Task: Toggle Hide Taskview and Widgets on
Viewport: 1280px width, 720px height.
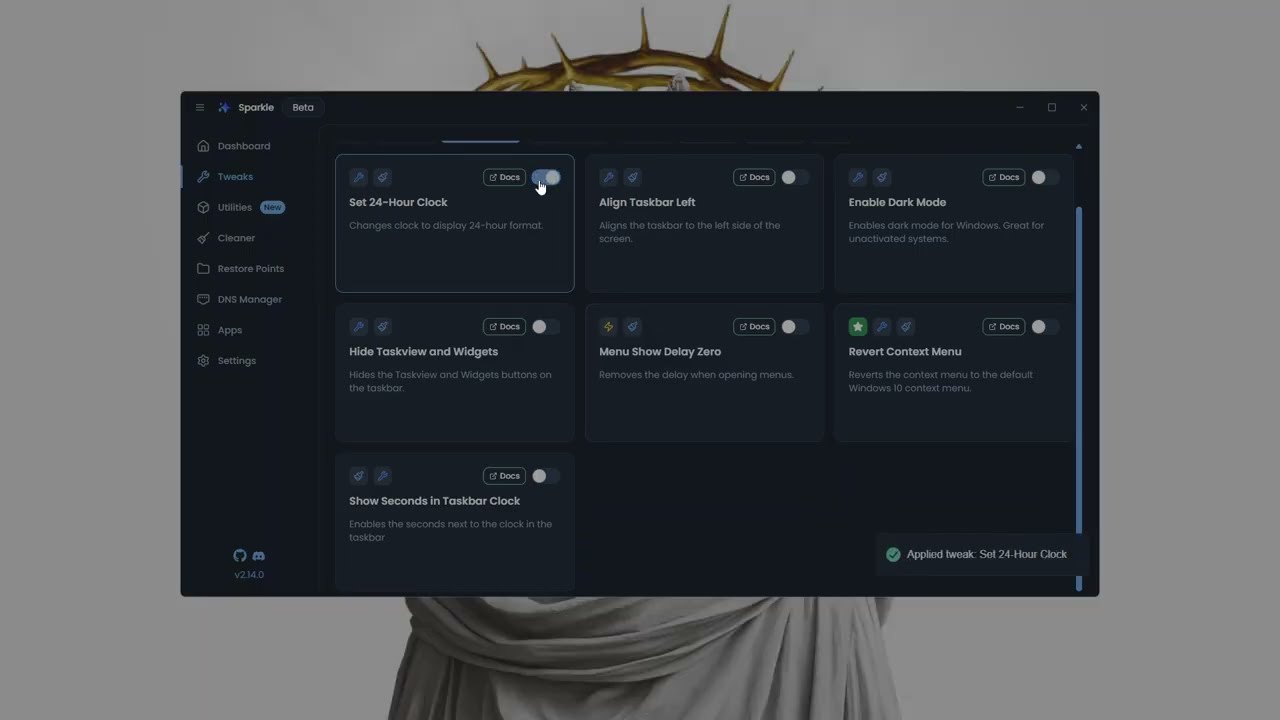Action: [x=546, y=327]
